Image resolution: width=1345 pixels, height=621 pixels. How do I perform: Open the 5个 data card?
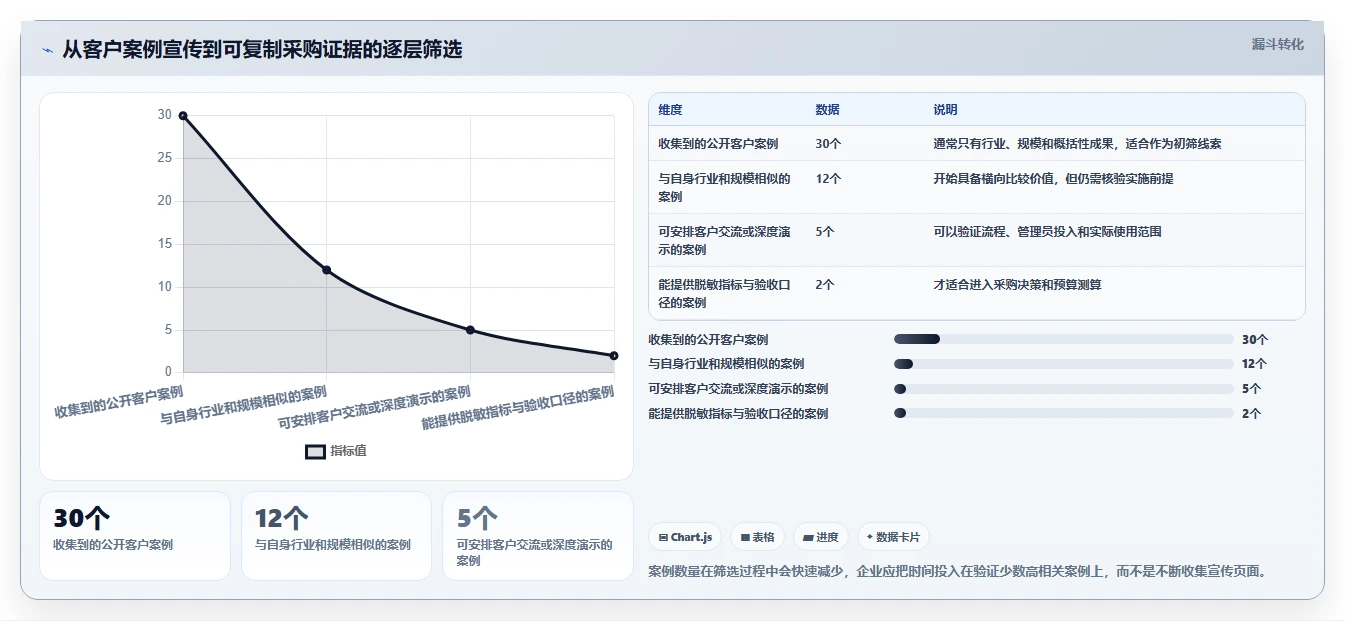[x=538, y=535]
